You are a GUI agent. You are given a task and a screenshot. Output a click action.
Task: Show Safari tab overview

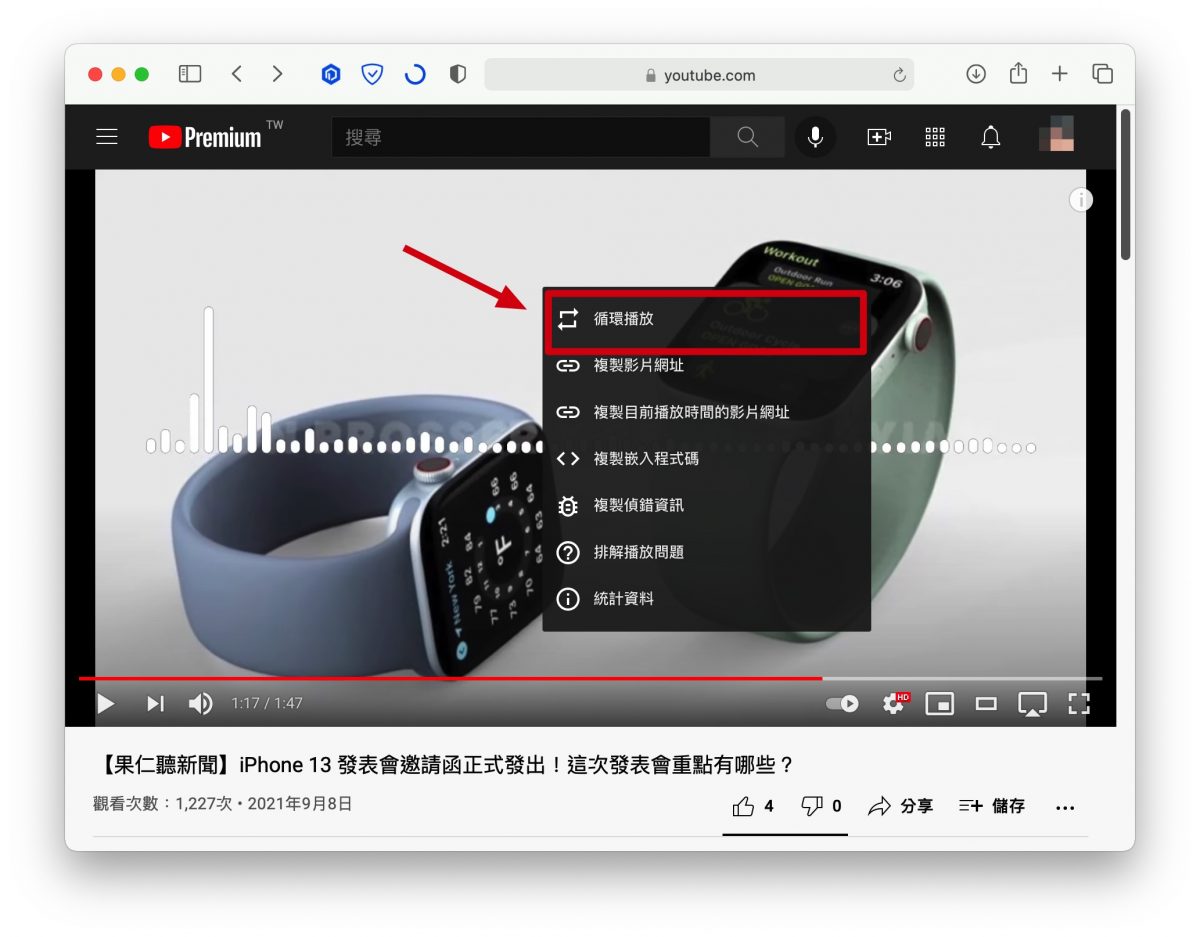1102,74
